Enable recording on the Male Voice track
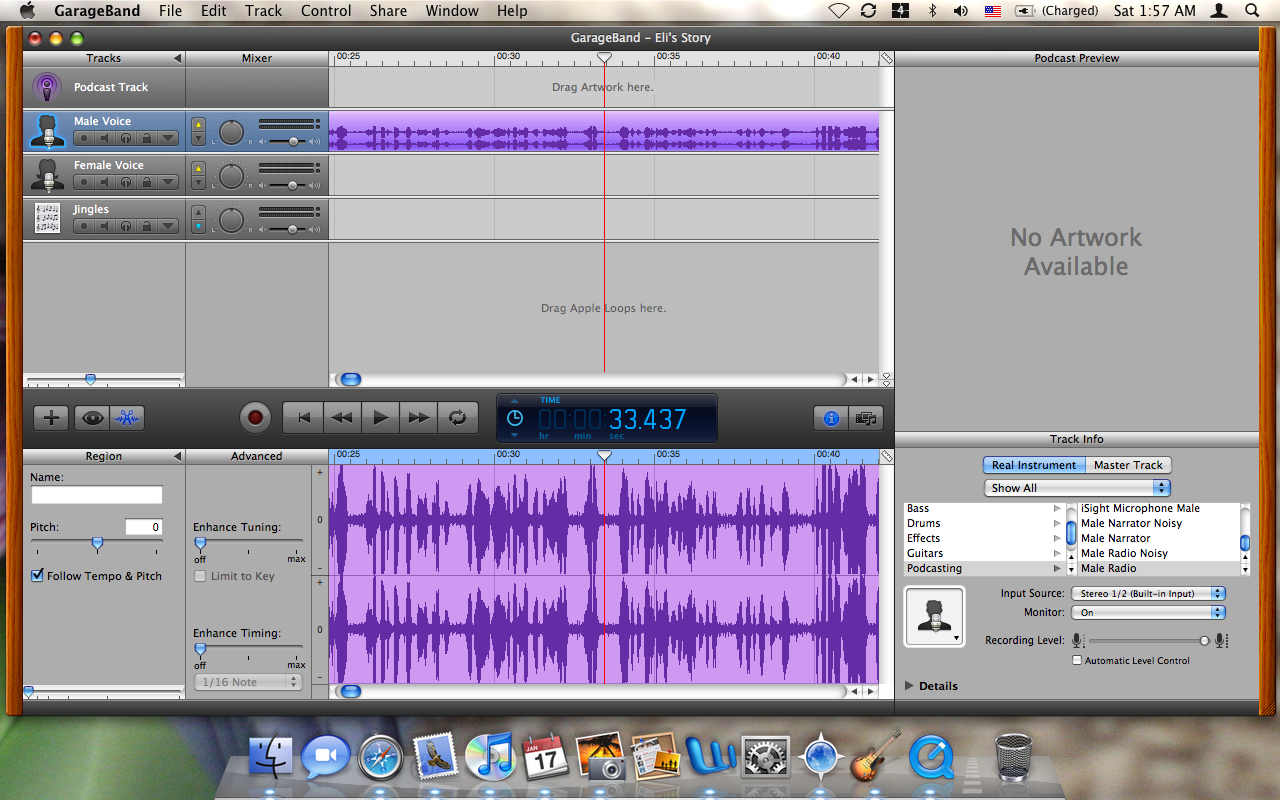1280x800 pixels. 84,138
